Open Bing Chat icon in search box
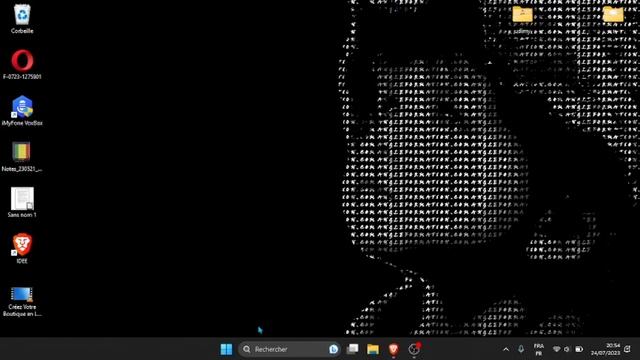The image size is (640, 360). coord(333,349)
